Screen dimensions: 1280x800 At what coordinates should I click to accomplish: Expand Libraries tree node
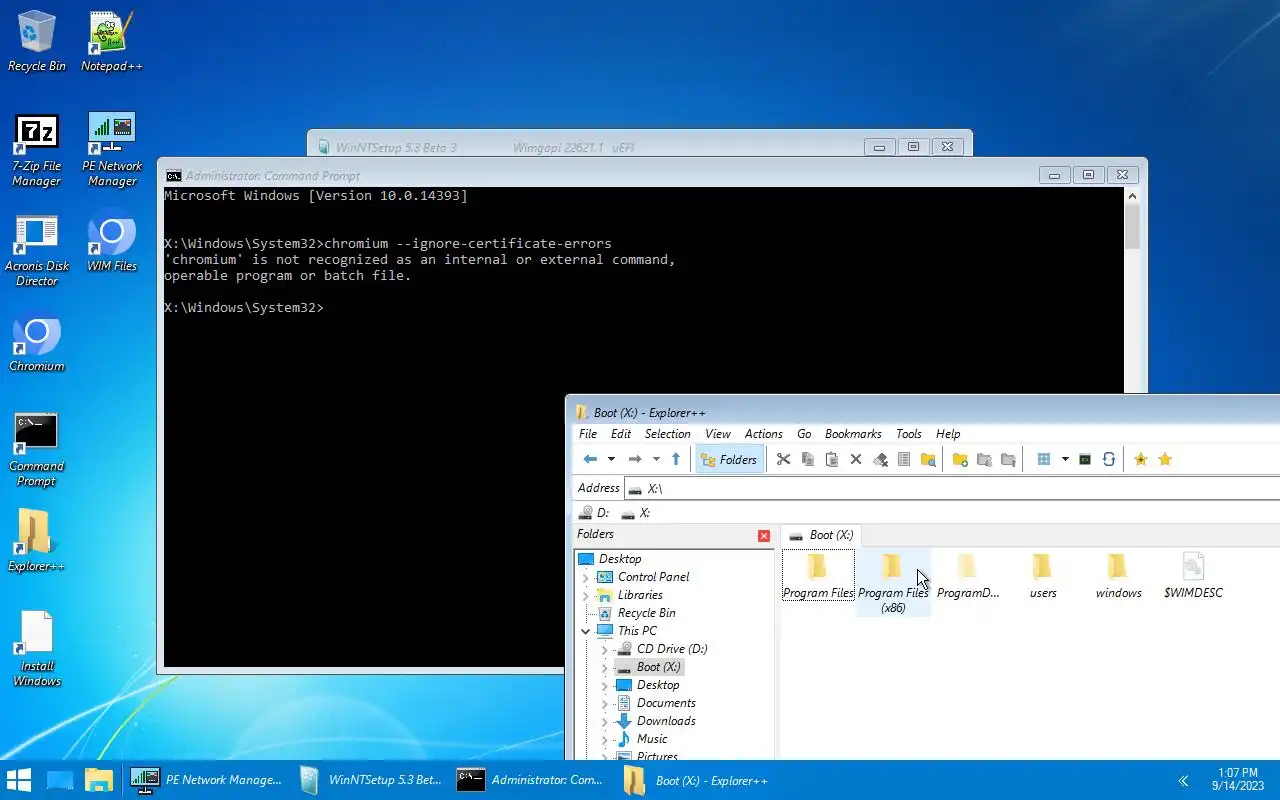click(586, 595)
